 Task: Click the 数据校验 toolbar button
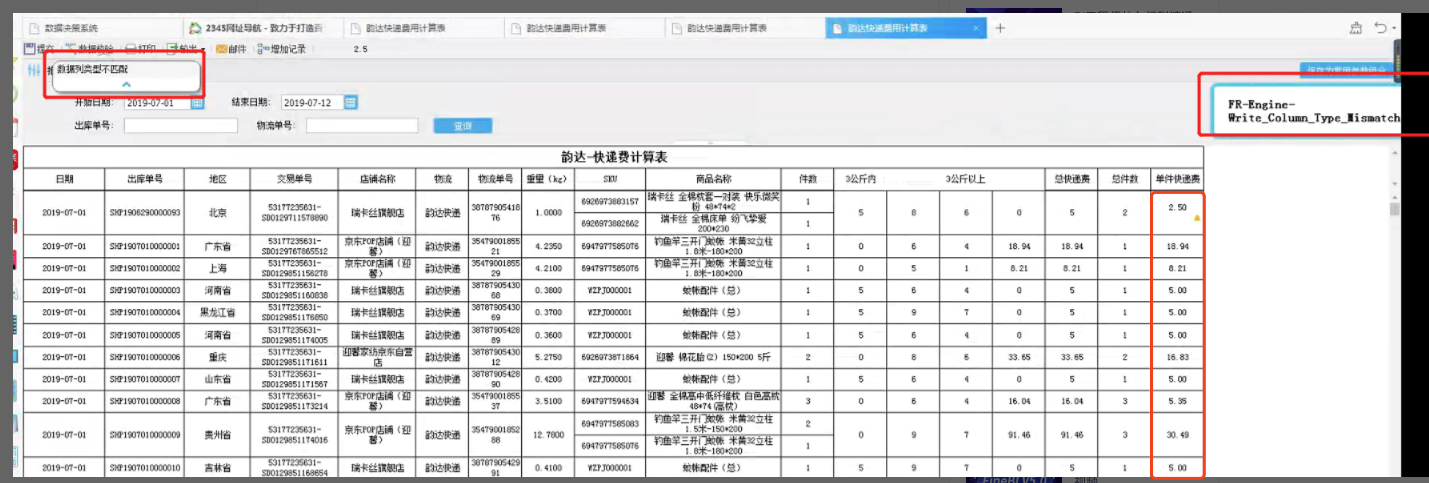coord(88,48)
